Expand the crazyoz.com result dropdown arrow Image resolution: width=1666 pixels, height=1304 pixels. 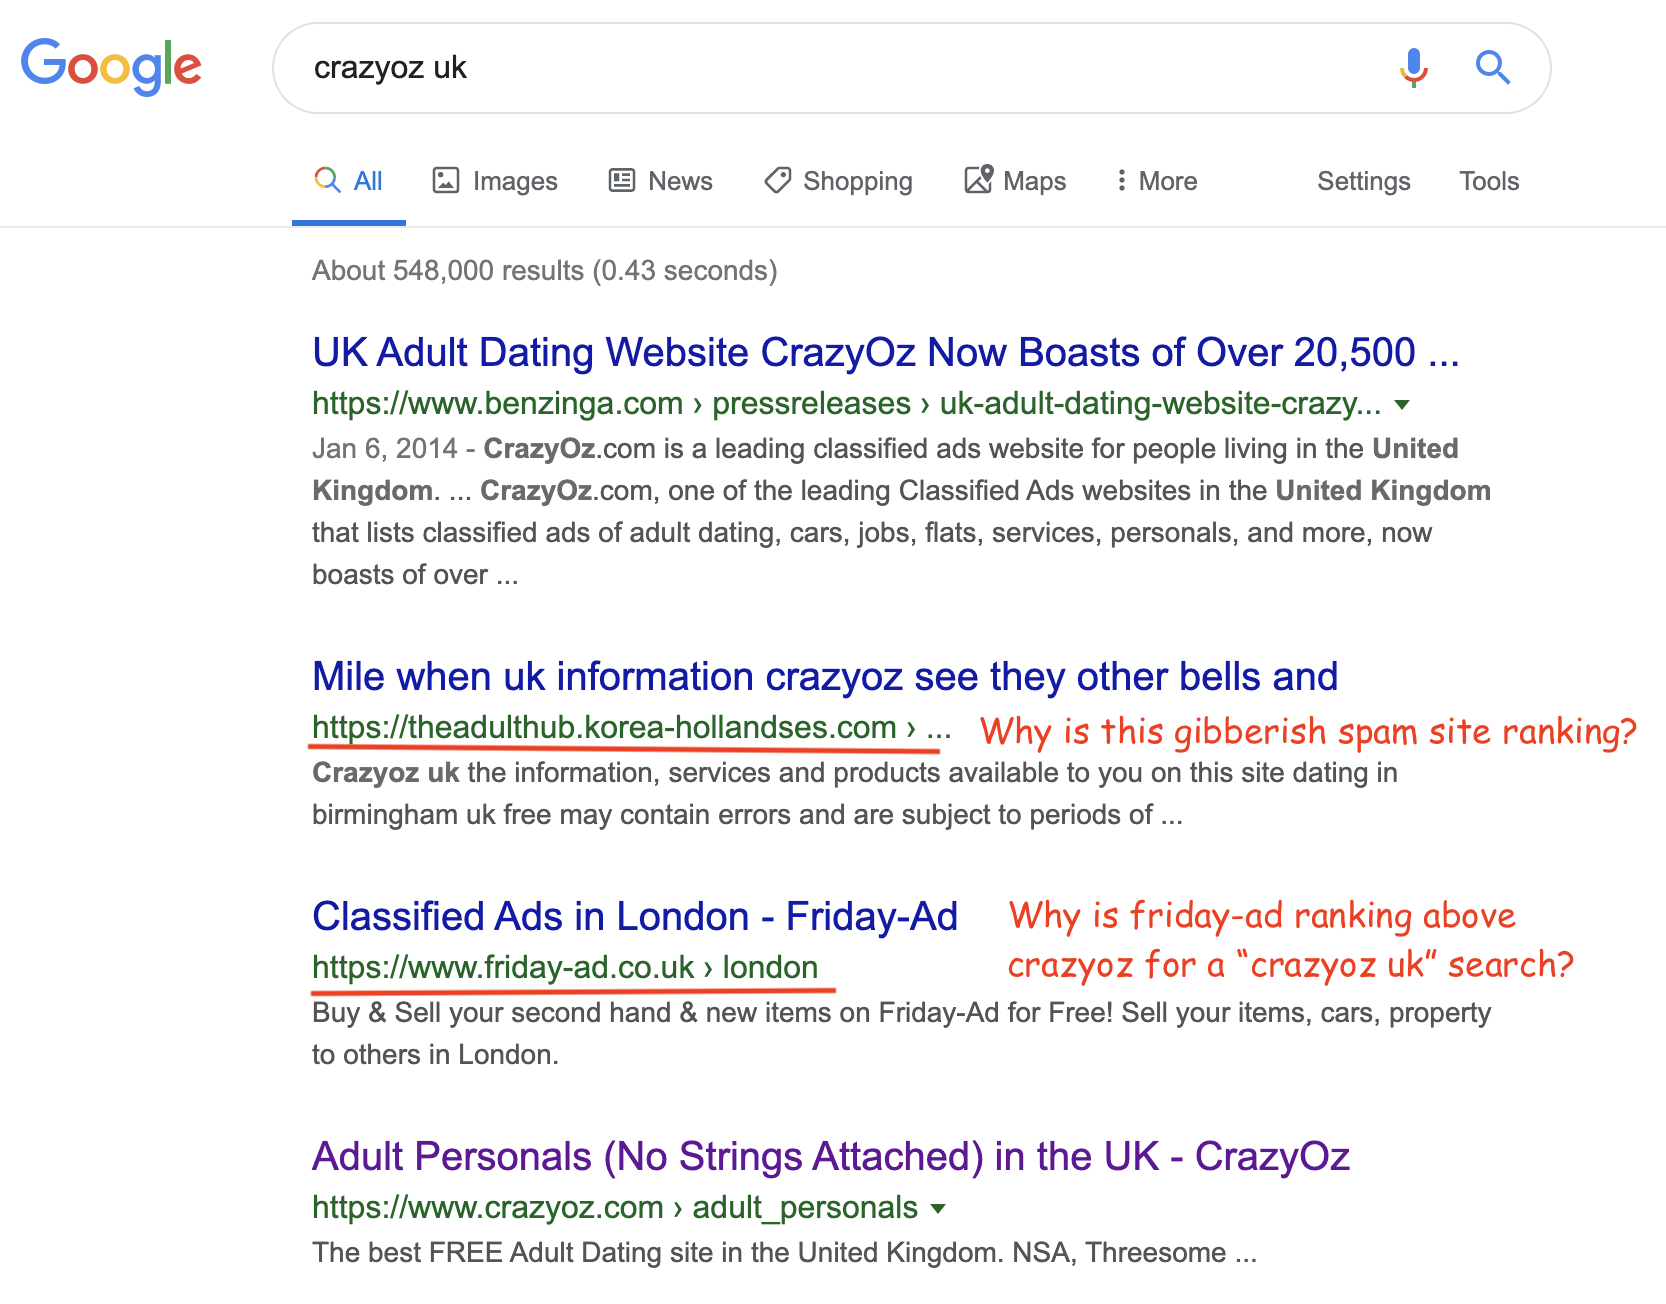[938, 1209]
